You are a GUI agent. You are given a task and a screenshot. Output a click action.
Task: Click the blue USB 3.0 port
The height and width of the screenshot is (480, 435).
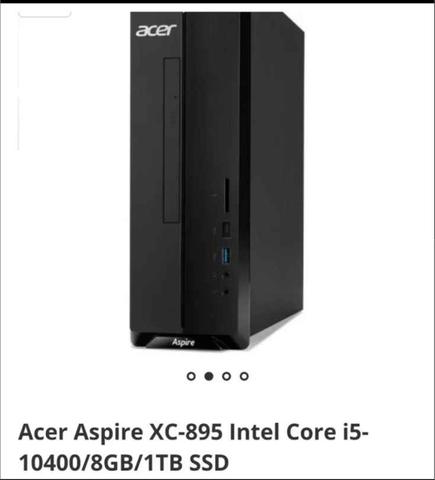click(x=226, y=255)
